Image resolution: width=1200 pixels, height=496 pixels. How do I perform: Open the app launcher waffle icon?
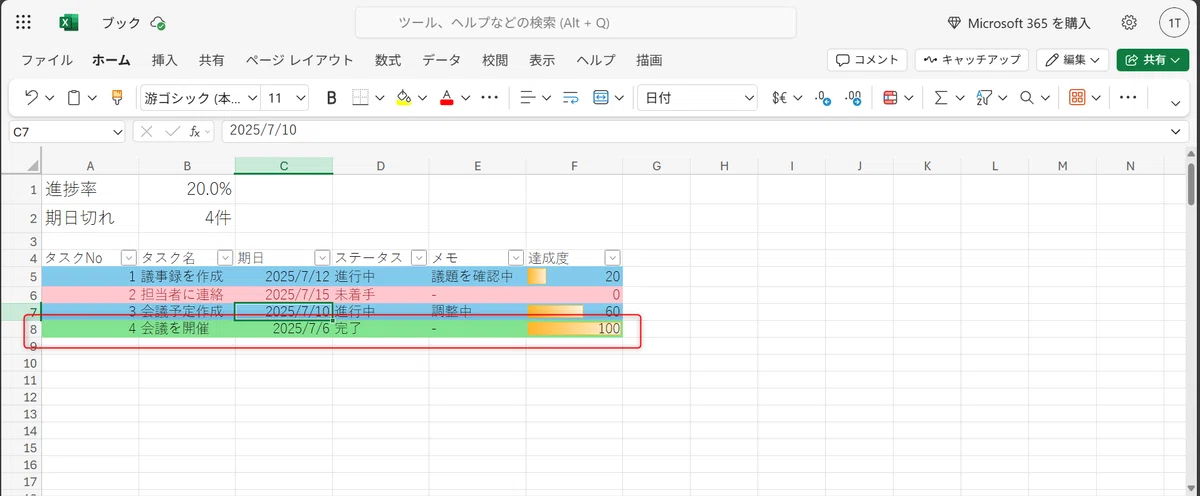click(24, 22)
